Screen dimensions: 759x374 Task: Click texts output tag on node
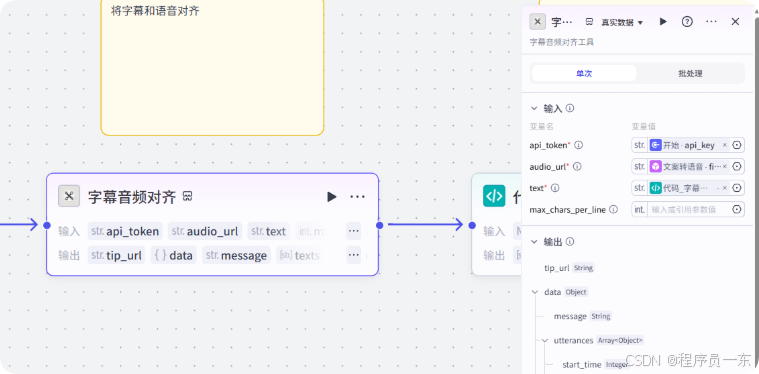(300, 255)
